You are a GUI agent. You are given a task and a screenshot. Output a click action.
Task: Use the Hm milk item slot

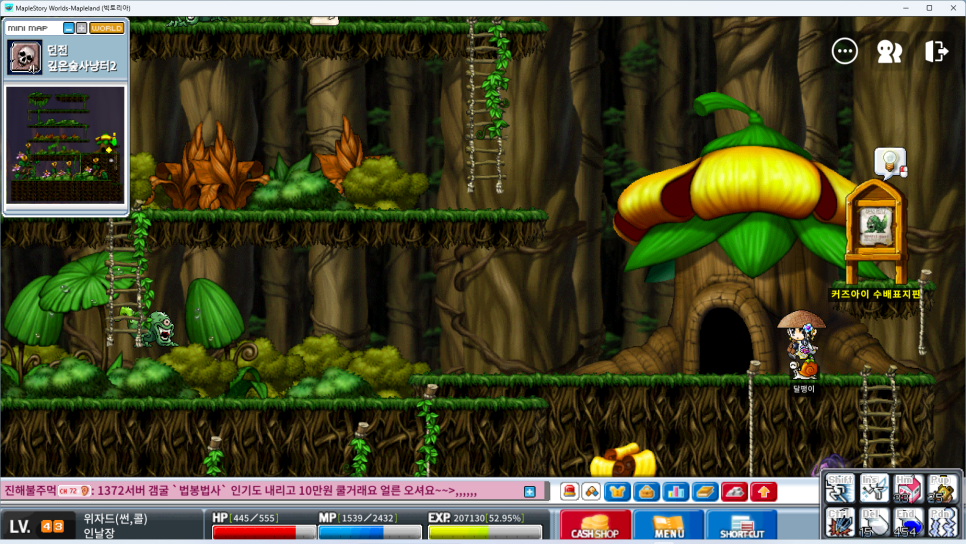(907, 489)
